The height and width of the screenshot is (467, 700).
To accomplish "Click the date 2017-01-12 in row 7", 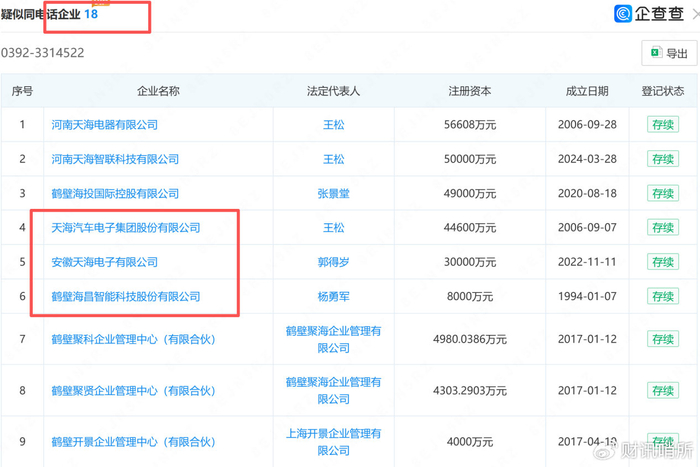I will point(587,339).
